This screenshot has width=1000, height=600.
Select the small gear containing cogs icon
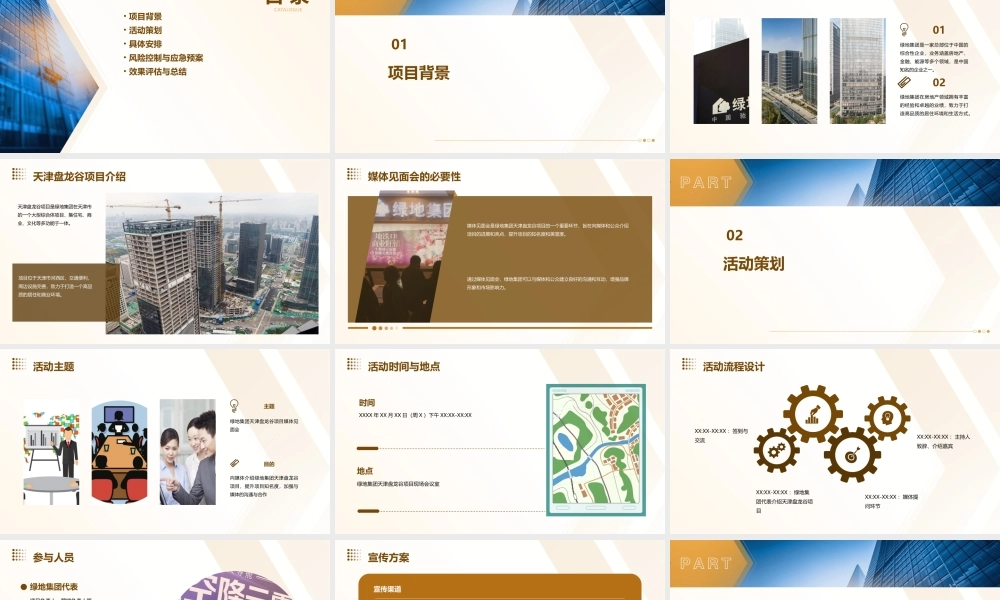776,450
